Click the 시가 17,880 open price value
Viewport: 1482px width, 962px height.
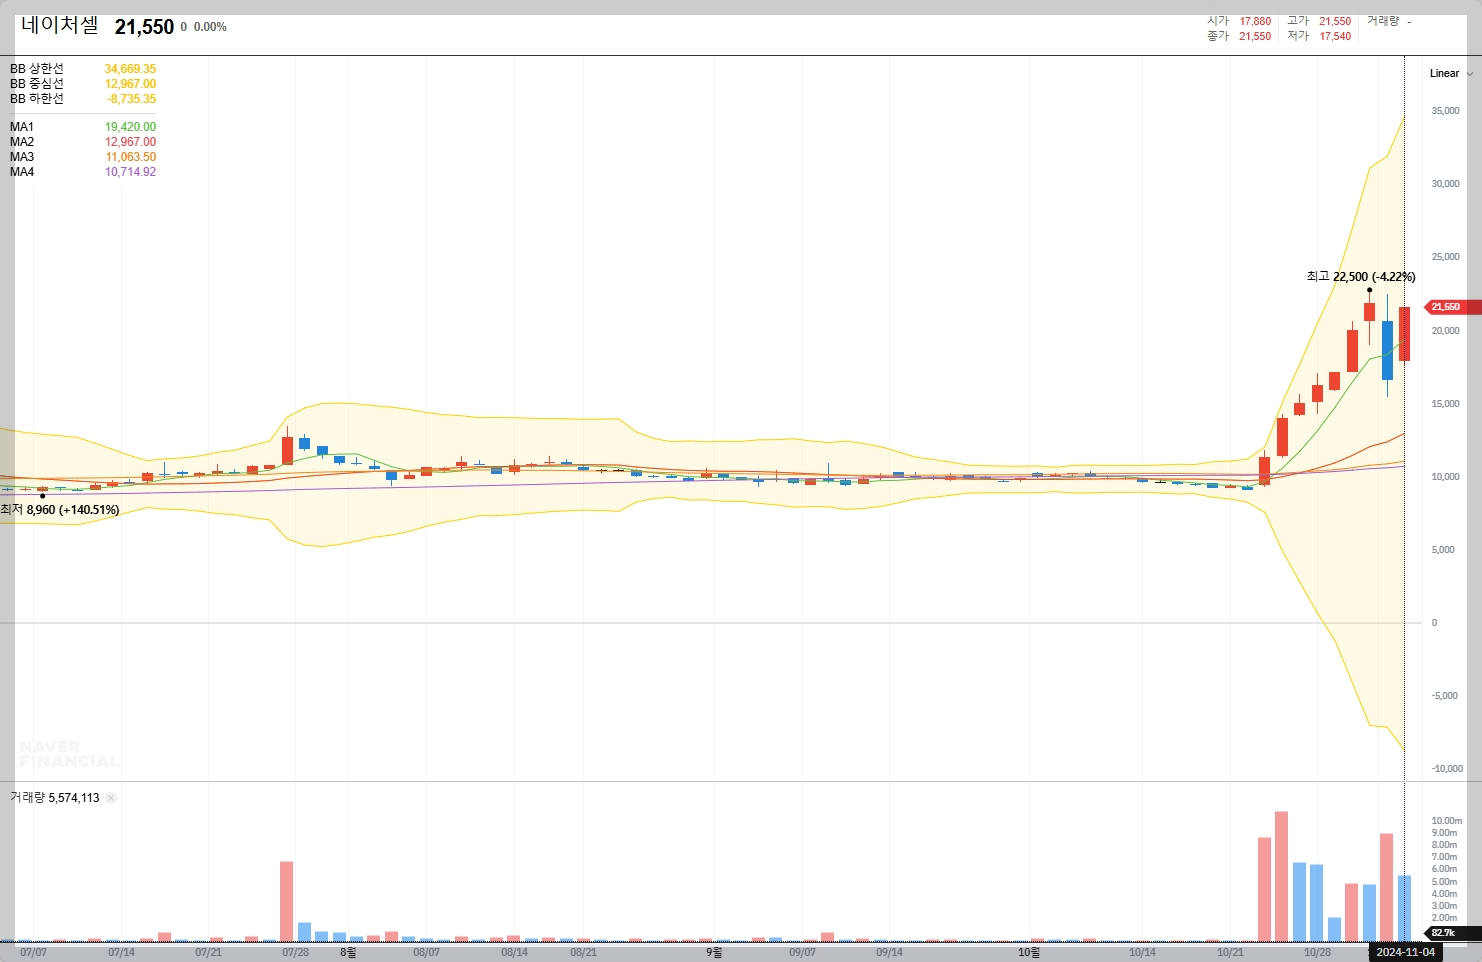(x=1255, y=21)
